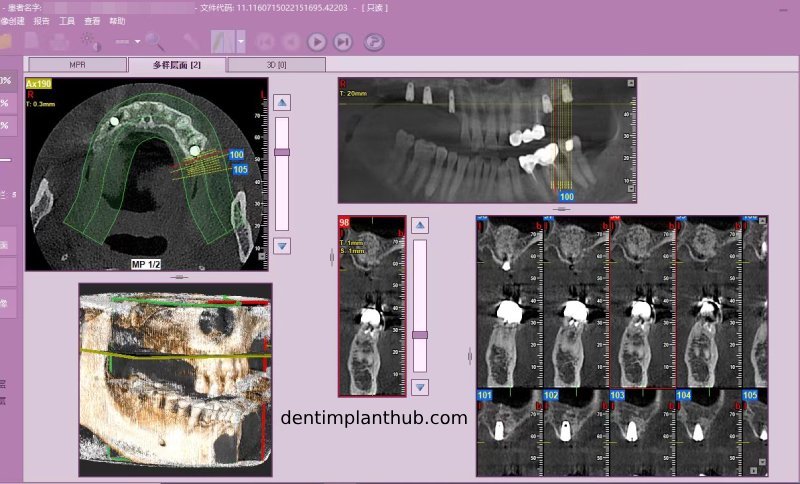Click the 3D rendered jaw view
The width and height of the screenshot is (800, 484).
(x=176, y=380)
